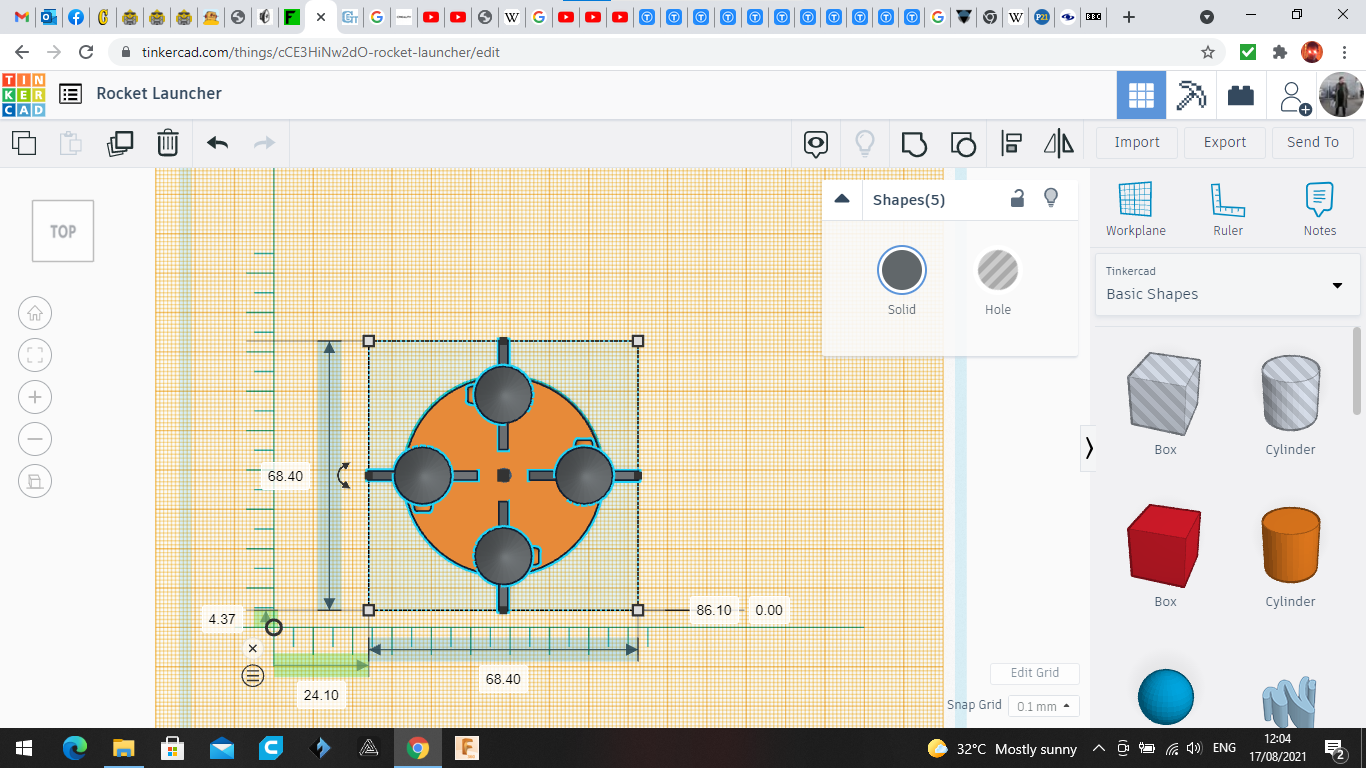Screen dimensions: 1366x768
Task: Undo the last action
Action: tap(218, 143)
